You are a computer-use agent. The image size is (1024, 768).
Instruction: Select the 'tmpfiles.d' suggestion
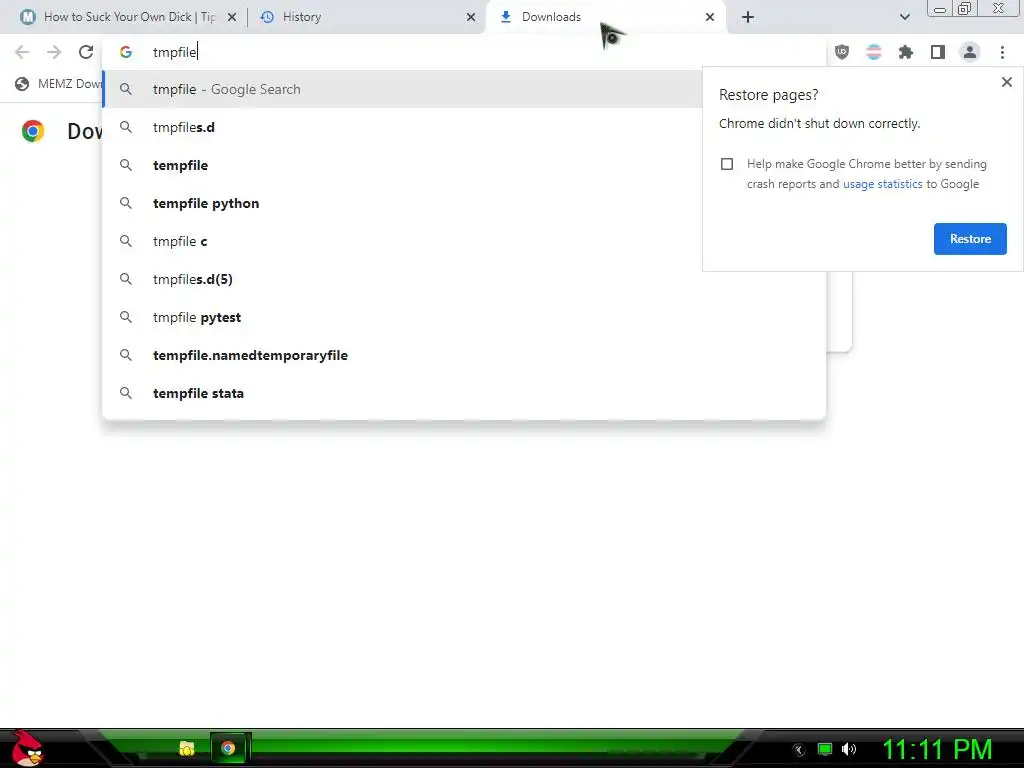(x=402, y=127)
